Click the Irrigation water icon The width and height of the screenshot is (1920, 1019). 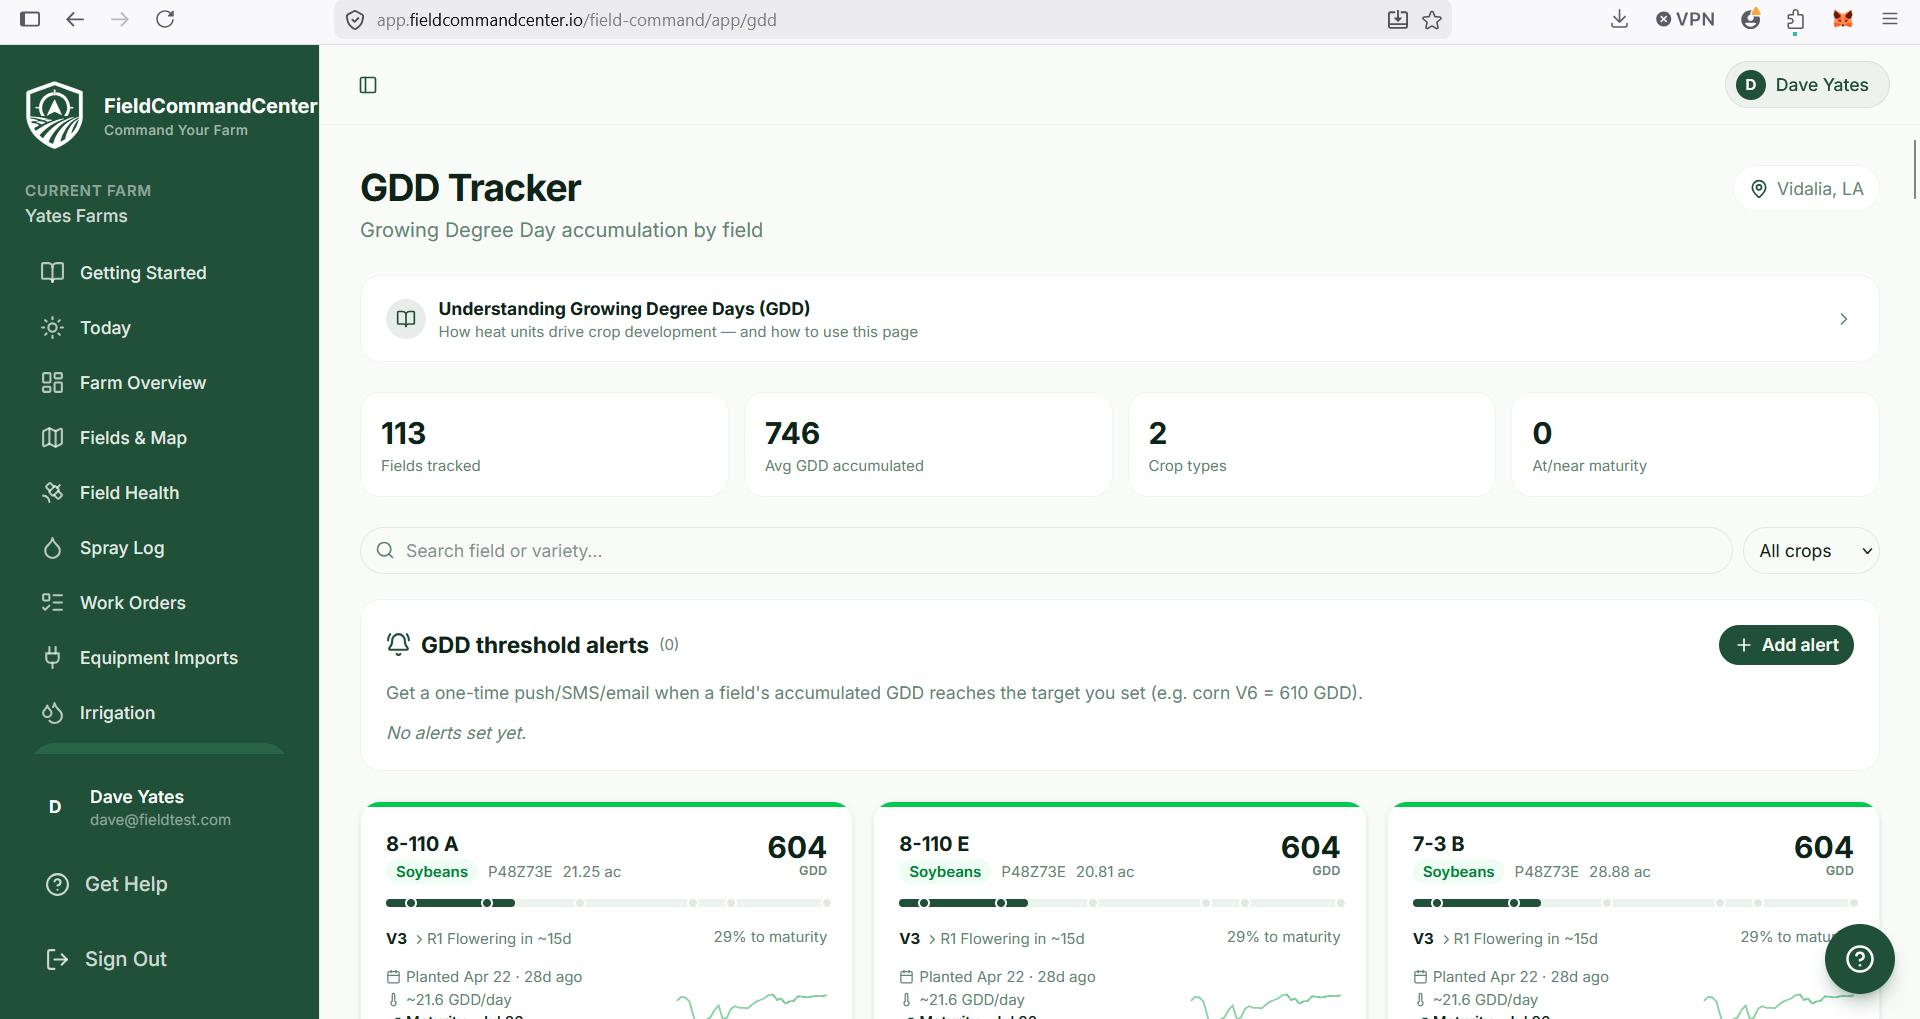[52, 712]
